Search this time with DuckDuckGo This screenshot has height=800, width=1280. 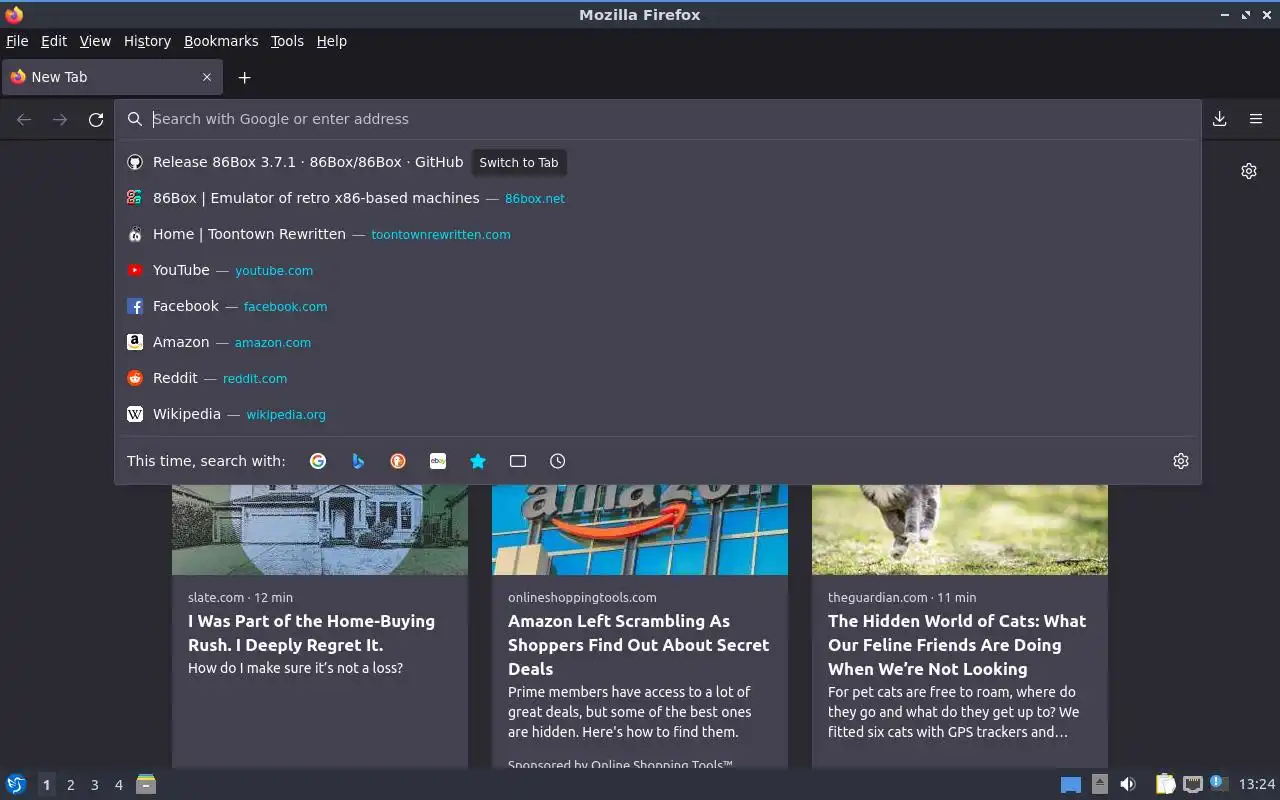click(x=398, y=461)
